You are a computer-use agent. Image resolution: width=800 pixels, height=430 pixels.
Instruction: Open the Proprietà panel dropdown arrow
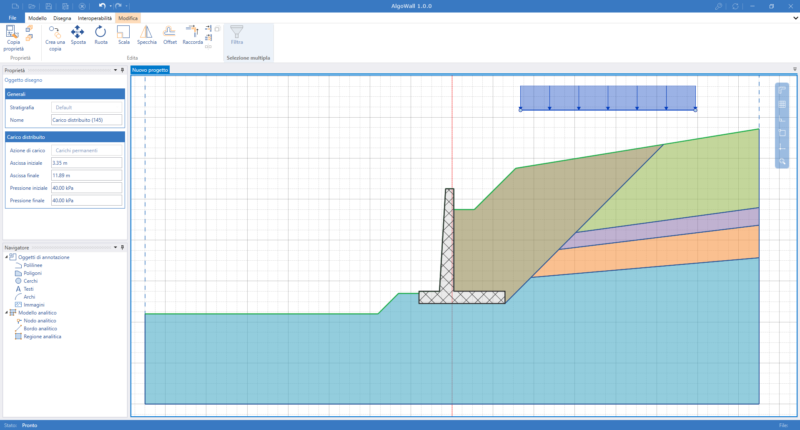coord(115,70)
